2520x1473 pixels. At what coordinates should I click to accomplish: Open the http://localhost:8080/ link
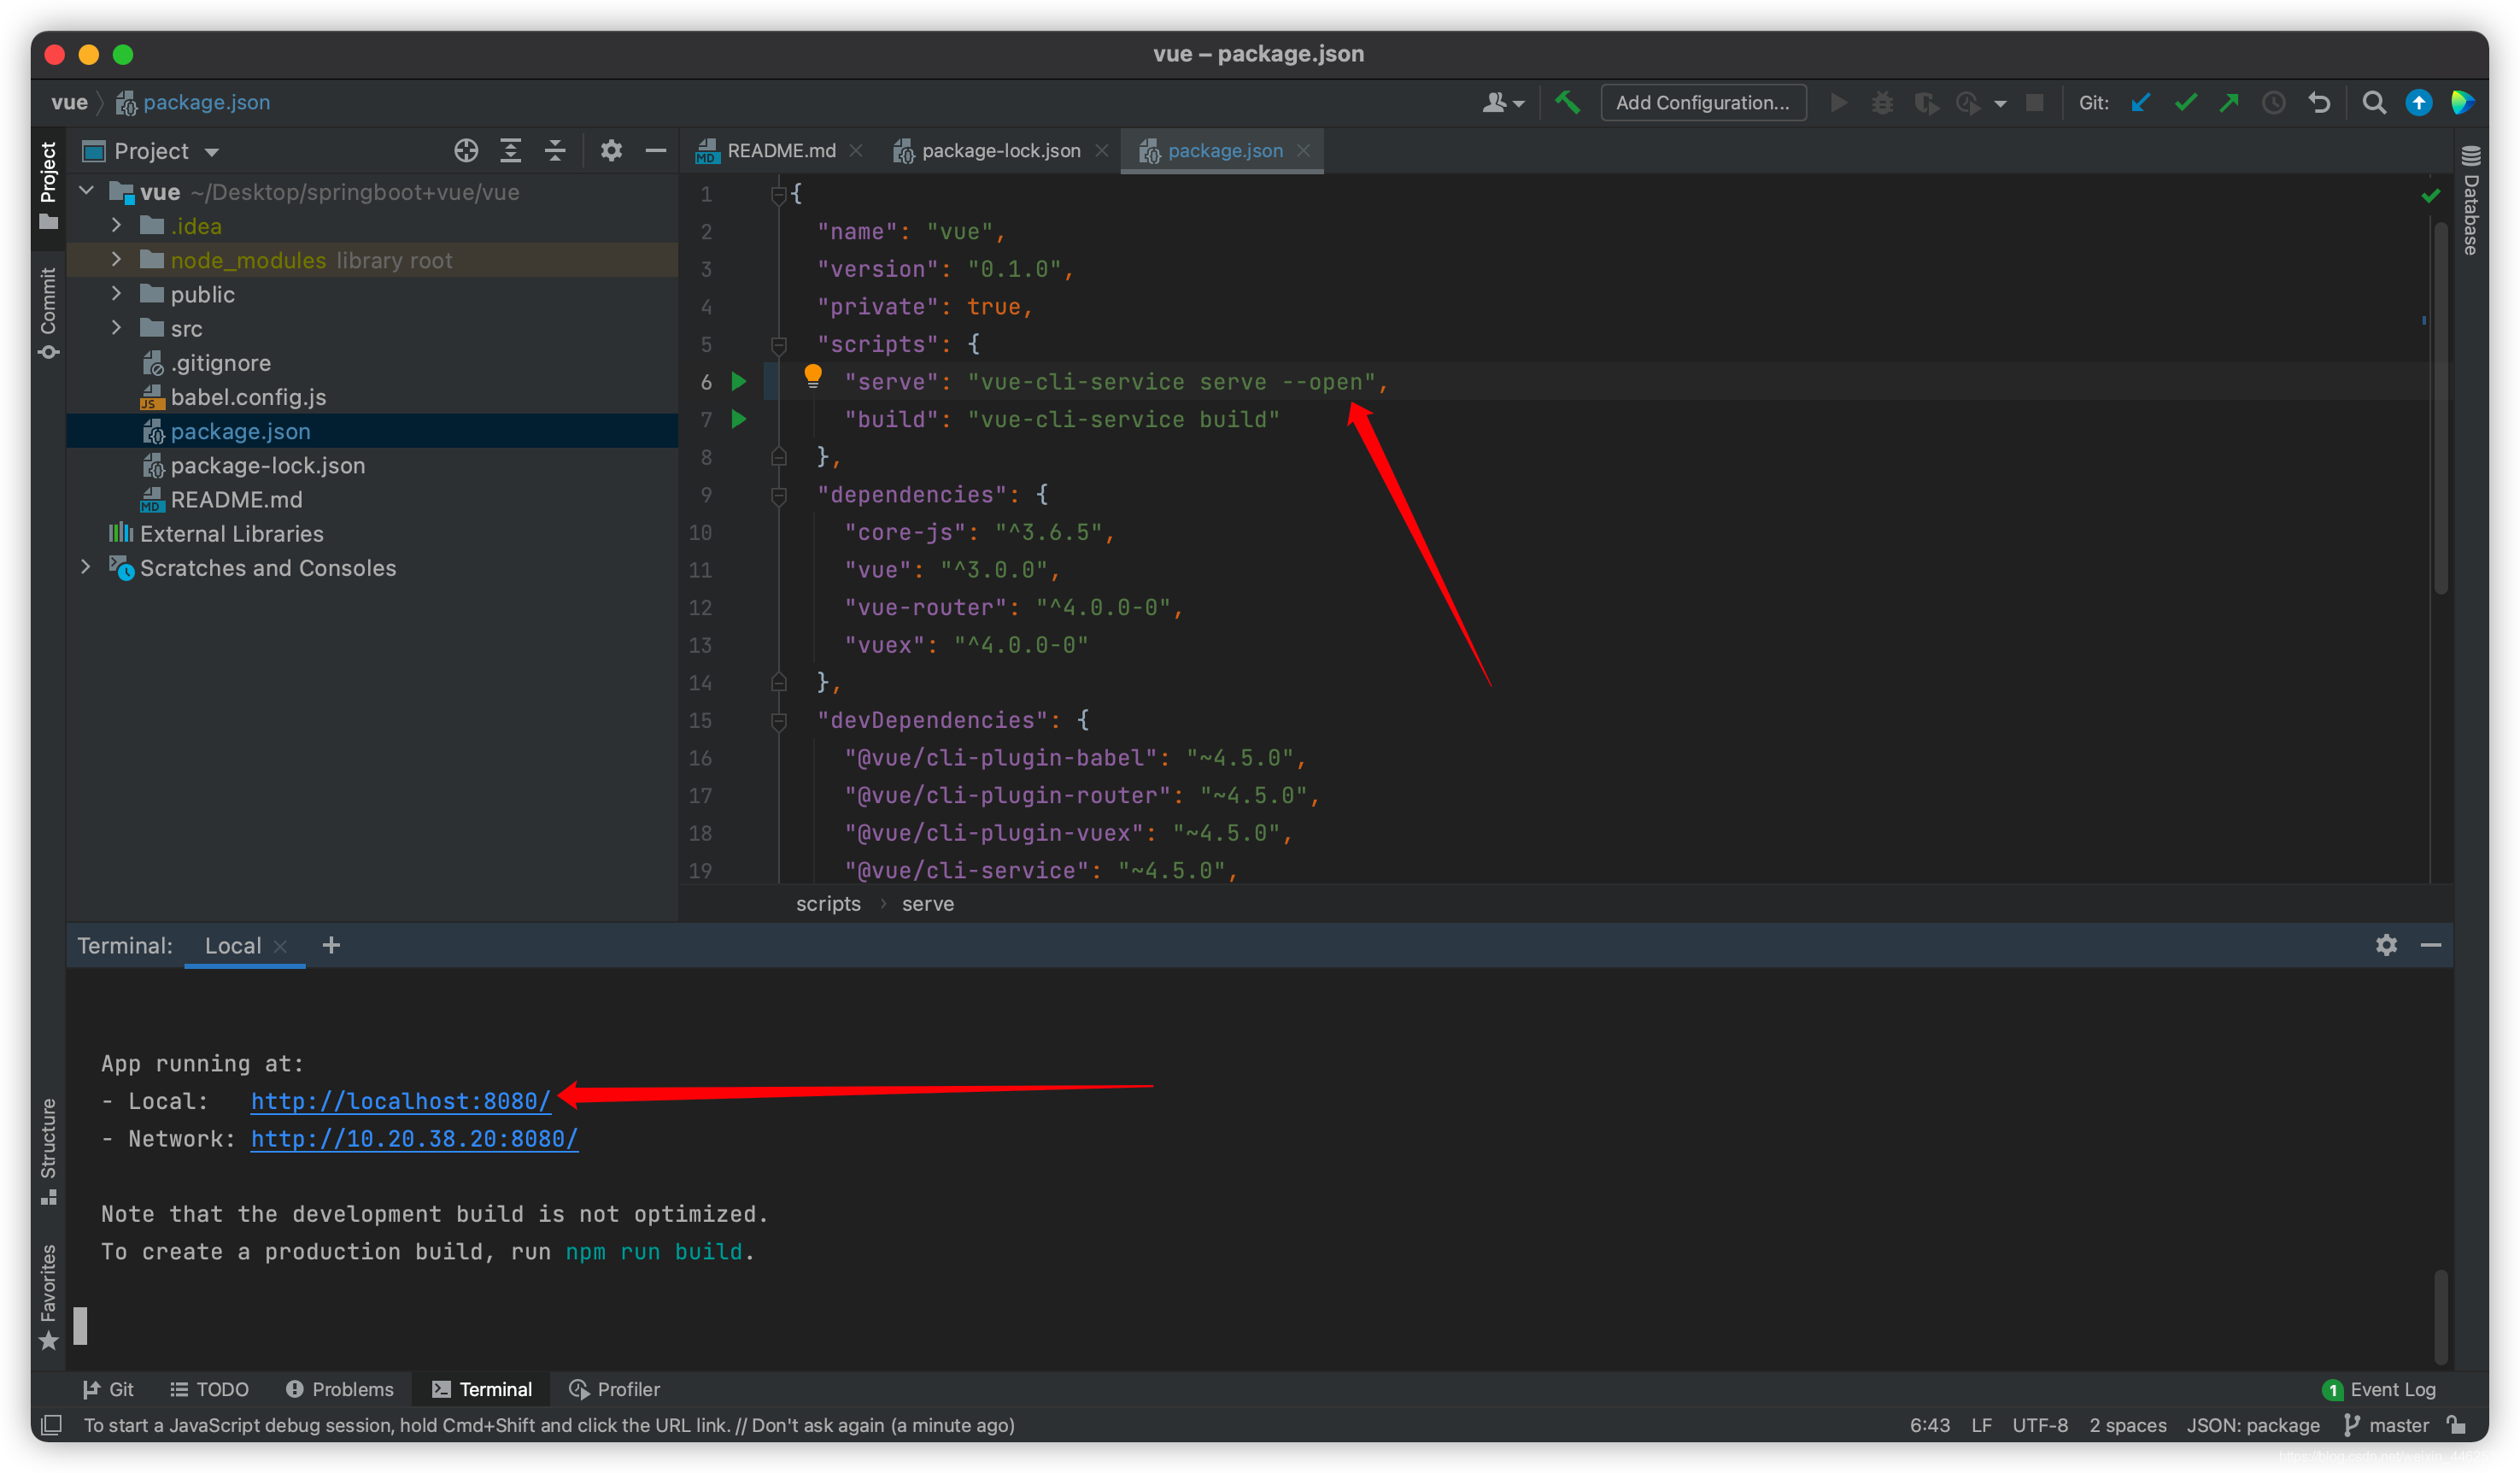pos(400,1101)
